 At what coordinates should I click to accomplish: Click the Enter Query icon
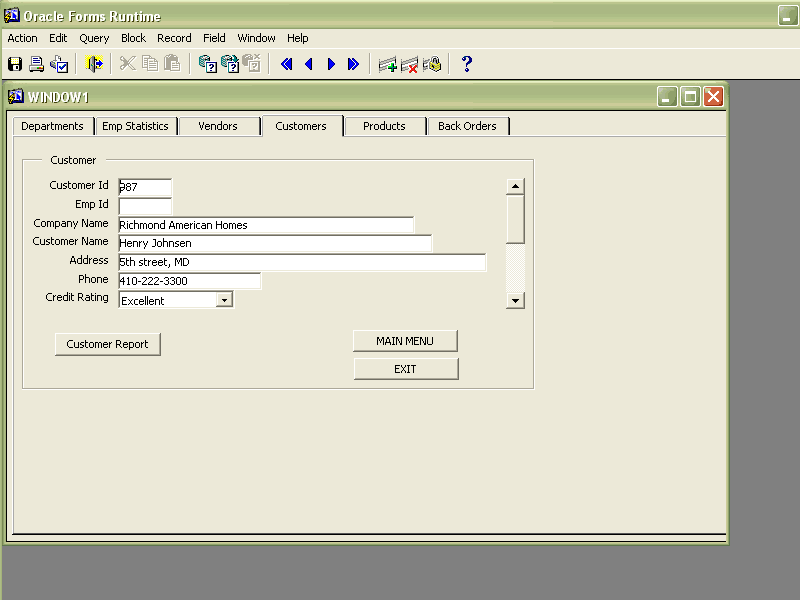(208, 64)
